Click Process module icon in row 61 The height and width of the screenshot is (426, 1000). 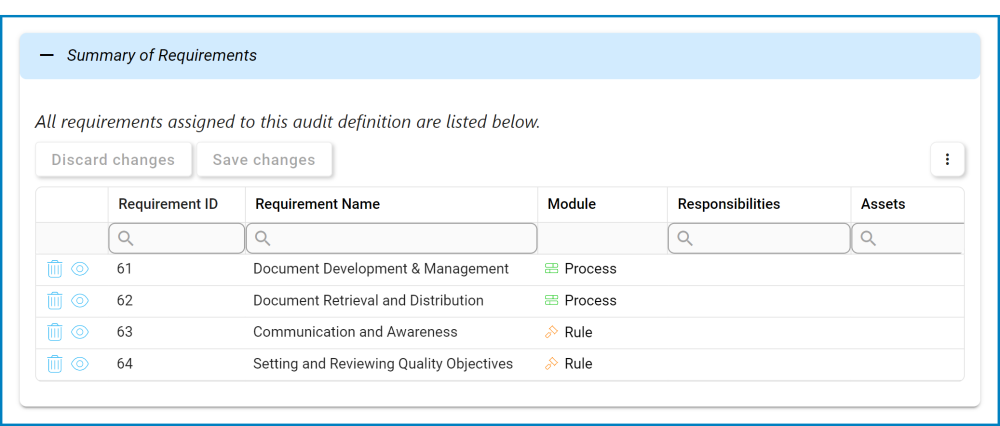(551, 269)
